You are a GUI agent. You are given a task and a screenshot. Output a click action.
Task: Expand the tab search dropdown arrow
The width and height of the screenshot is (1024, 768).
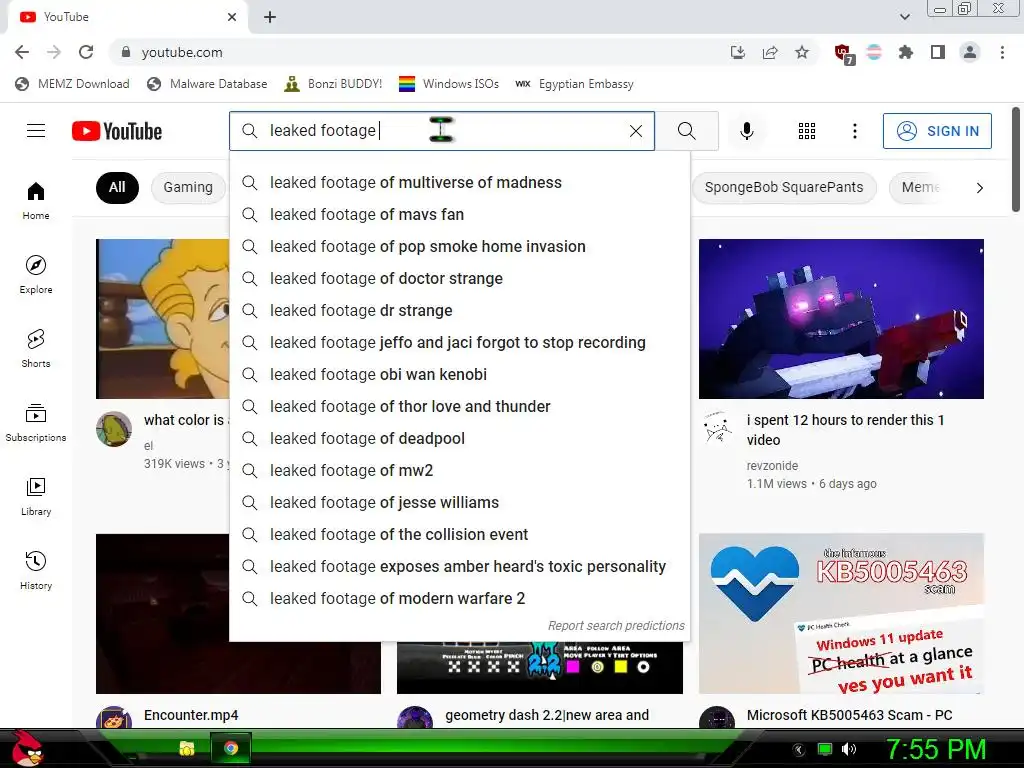click(904, 17)
